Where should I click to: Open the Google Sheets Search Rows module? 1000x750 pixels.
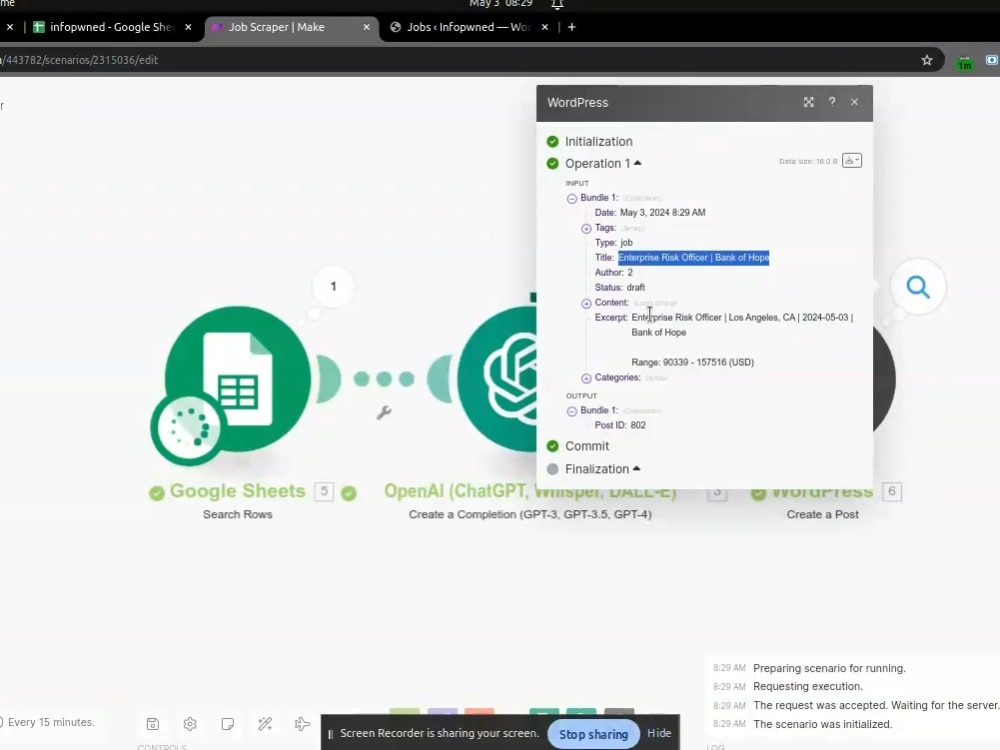(237, 379)
